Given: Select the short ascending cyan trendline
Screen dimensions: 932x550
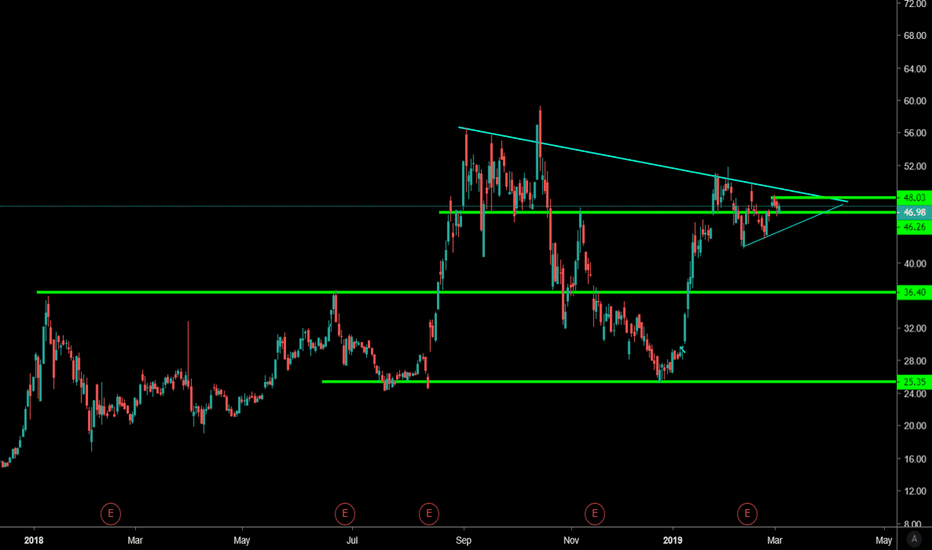Looking at the screenshot, I should [x=794, y=225].
